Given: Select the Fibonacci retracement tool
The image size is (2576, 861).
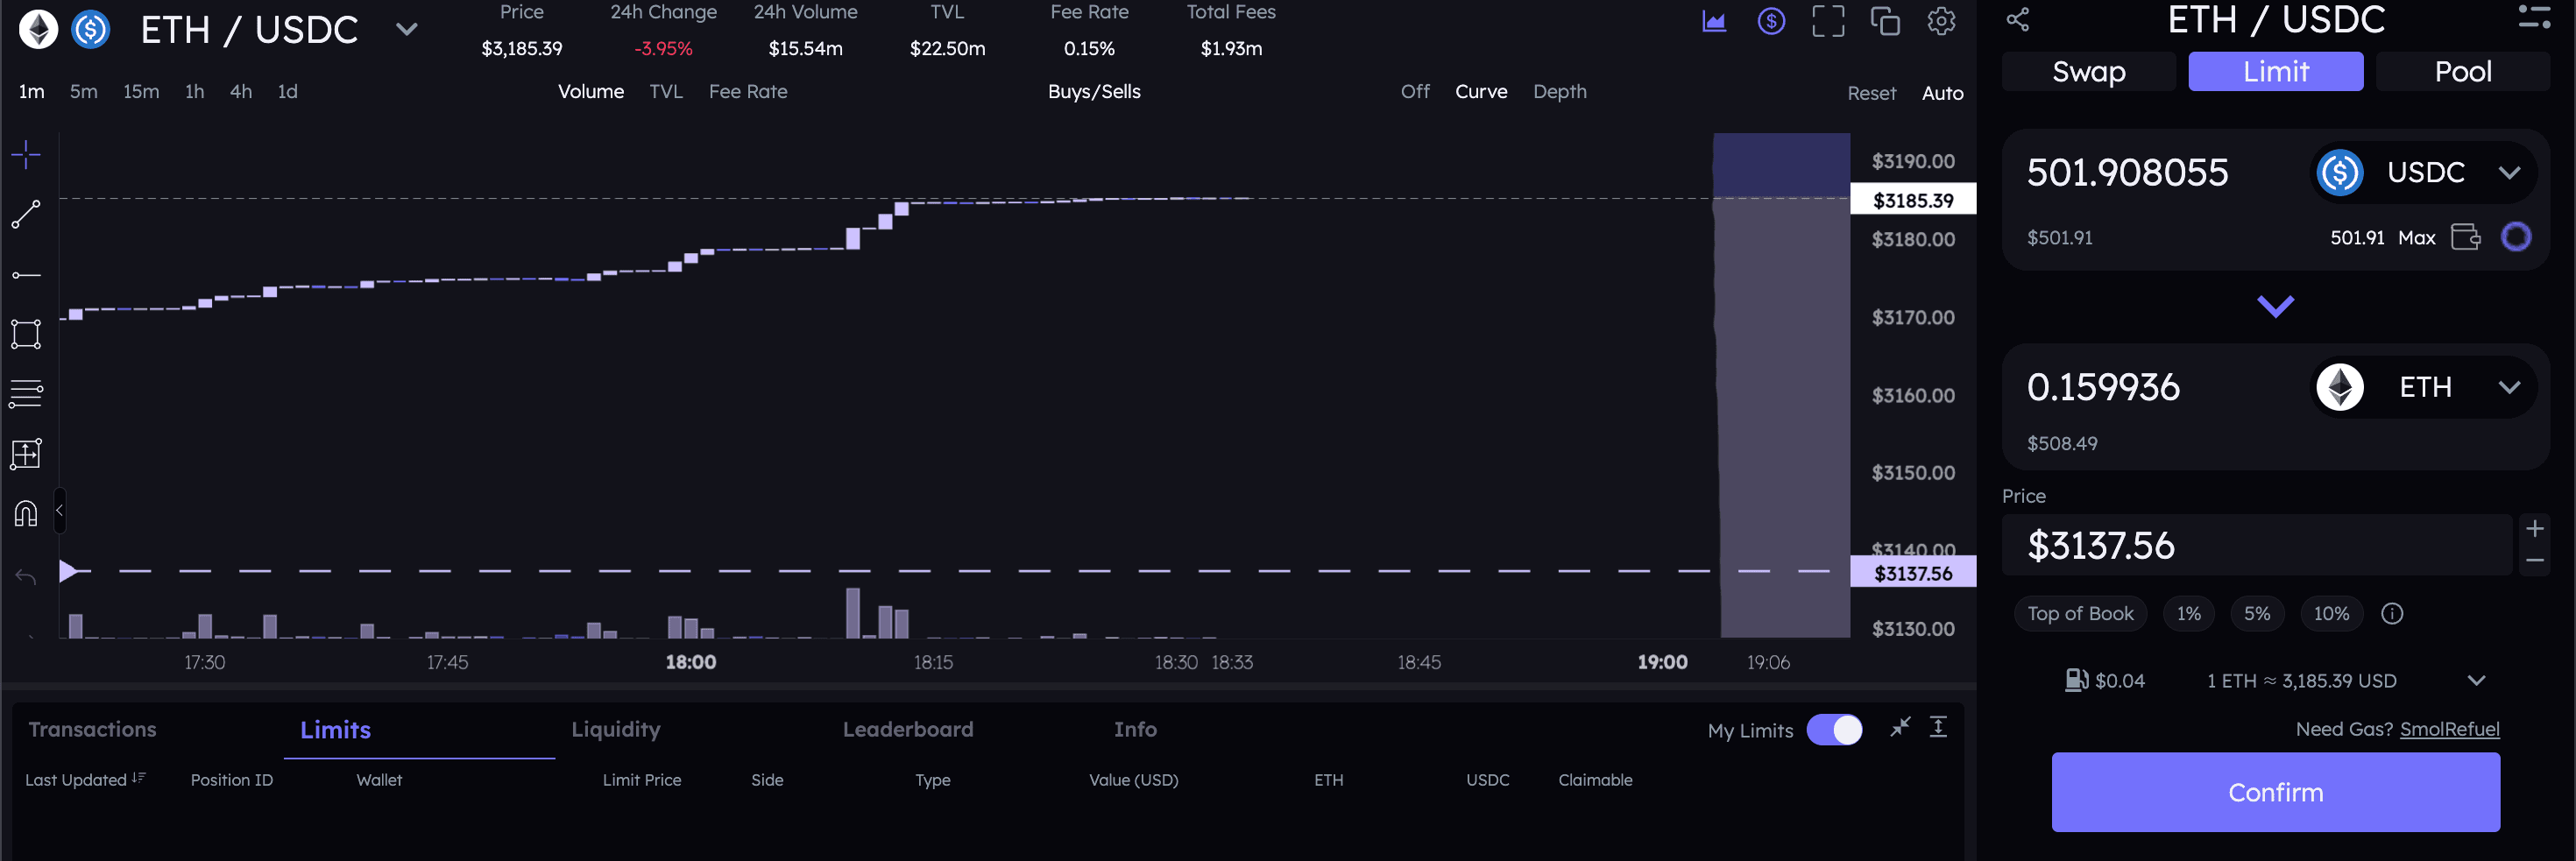Looking at the screenshot, I should 26,394.
